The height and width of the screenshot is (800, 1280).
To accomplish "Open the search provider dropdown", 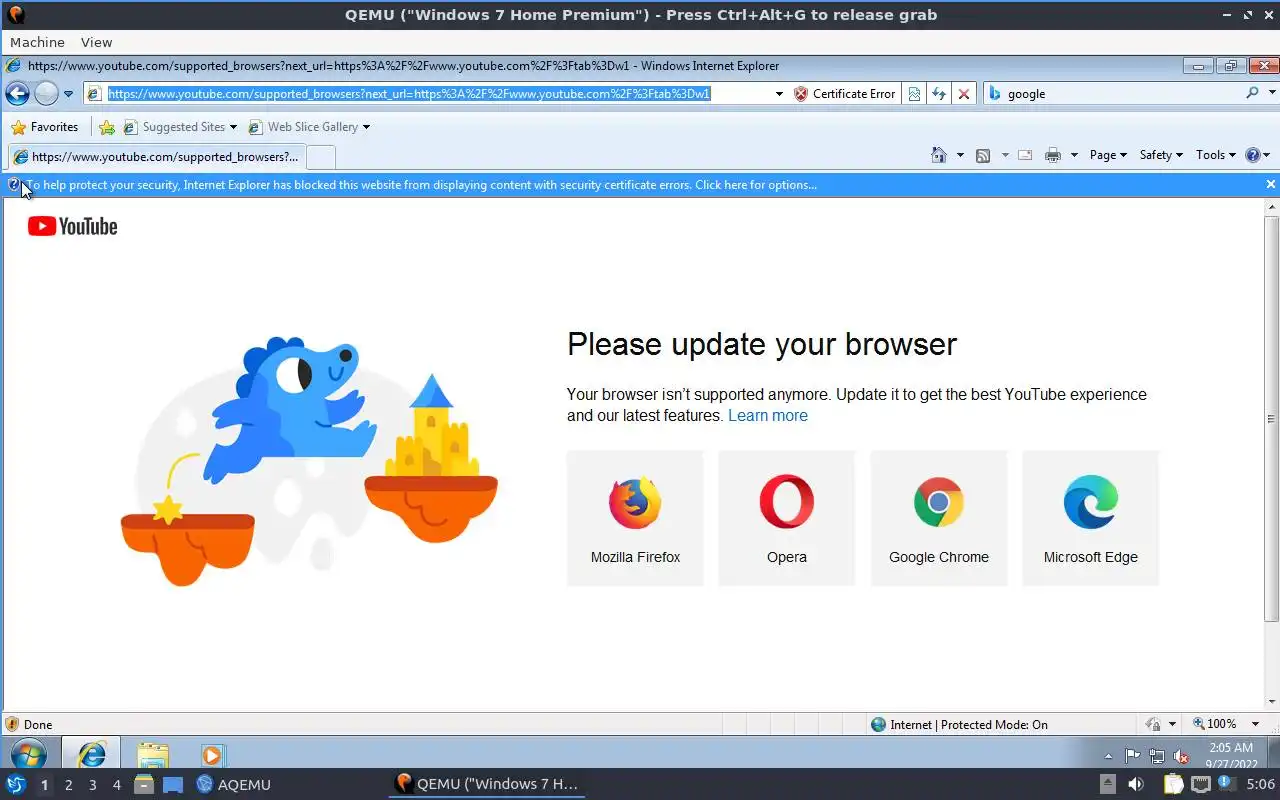I will pos(1272,93).
